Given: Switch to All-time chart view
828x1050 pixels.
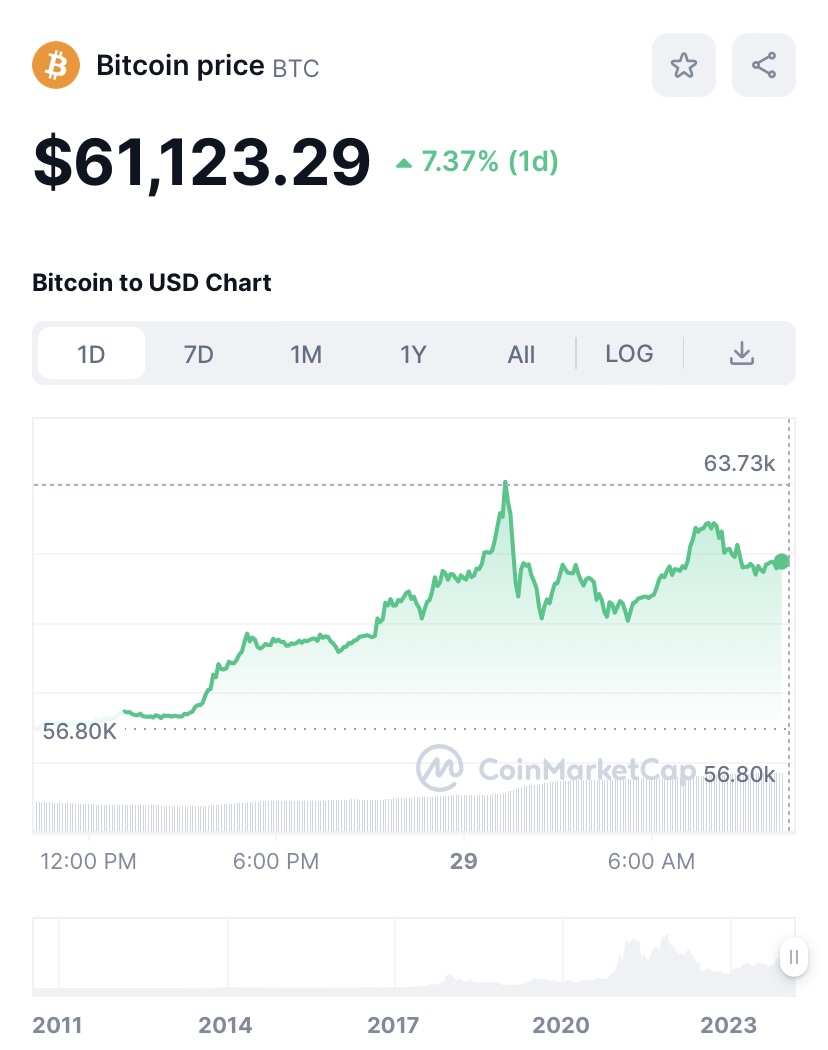Looking at the screenshot, I should point(521,354).
